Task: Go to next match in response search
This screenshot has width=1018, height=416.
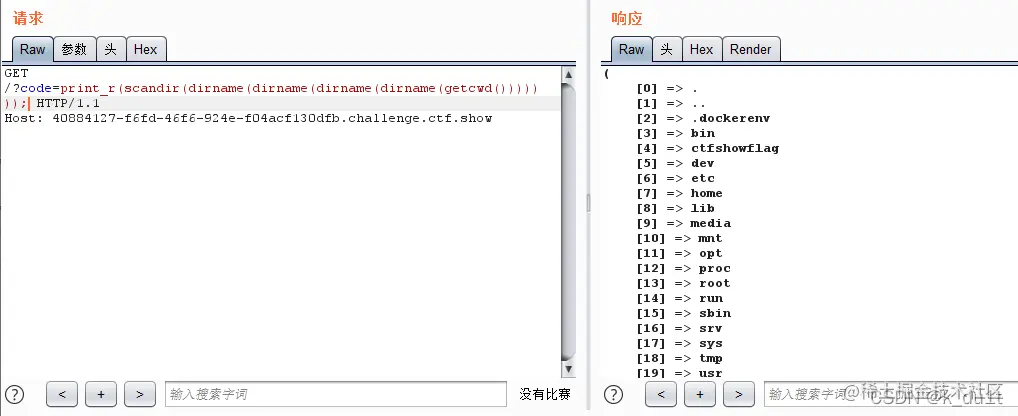Action: (x=739, y=394)
